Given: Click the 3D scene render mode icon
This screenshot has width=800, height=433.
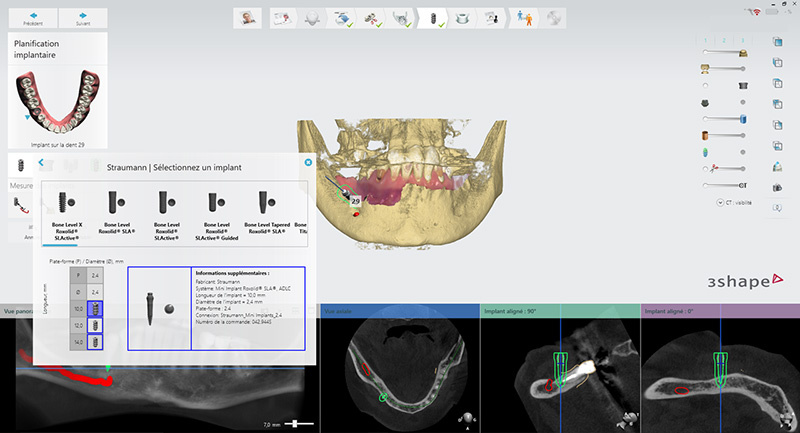Looking at the screenshot, I should [x=778, y=167].
